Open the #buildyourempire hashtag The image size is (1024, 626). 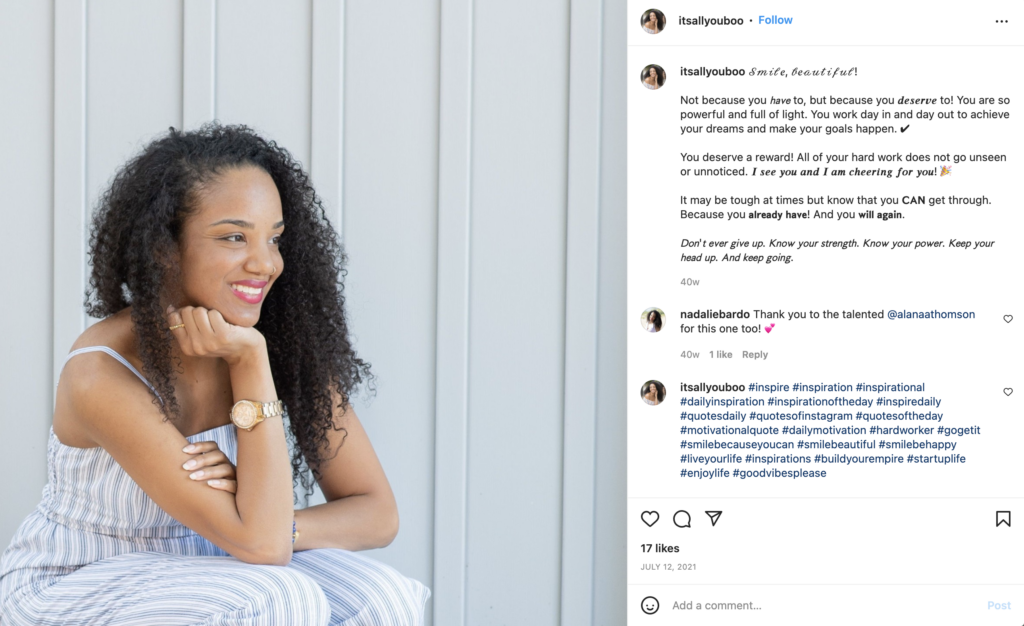coord(858,459)
